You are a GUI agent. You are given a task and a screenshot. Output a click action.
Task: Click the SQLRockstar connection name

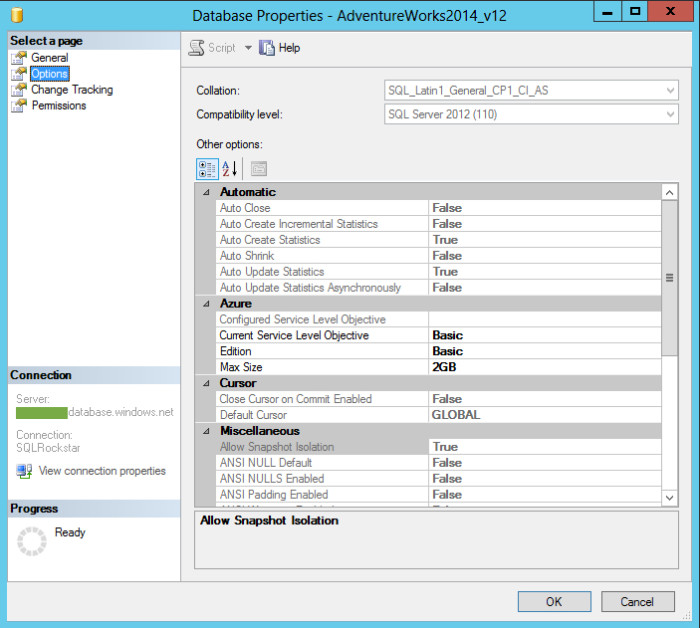(x=48, y=448)
